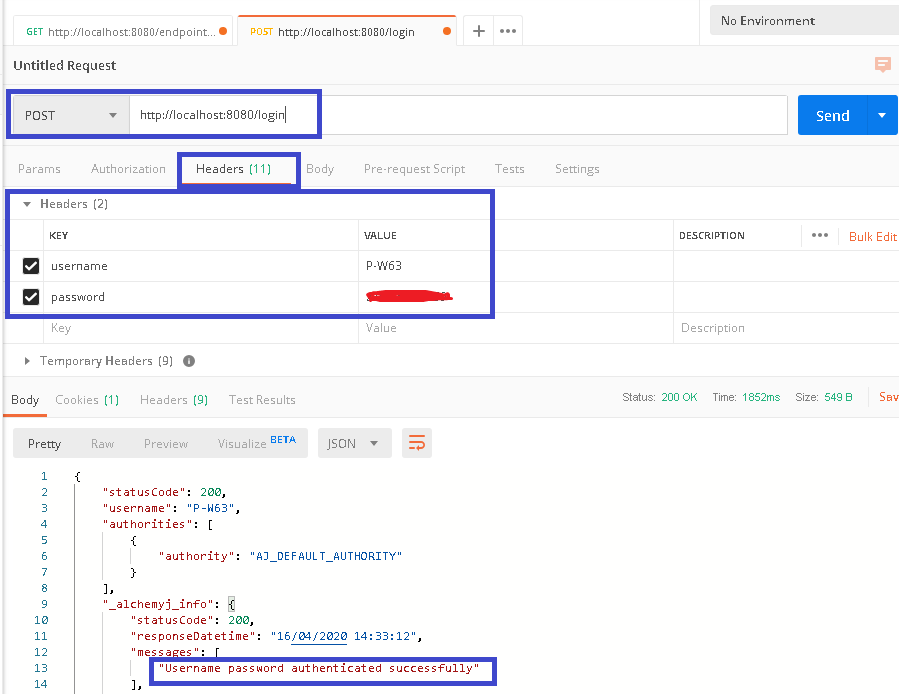This screenshot has width=899, height=694.
Task: Open the comments icon beside Untitled Request
Action: [882, 64]
